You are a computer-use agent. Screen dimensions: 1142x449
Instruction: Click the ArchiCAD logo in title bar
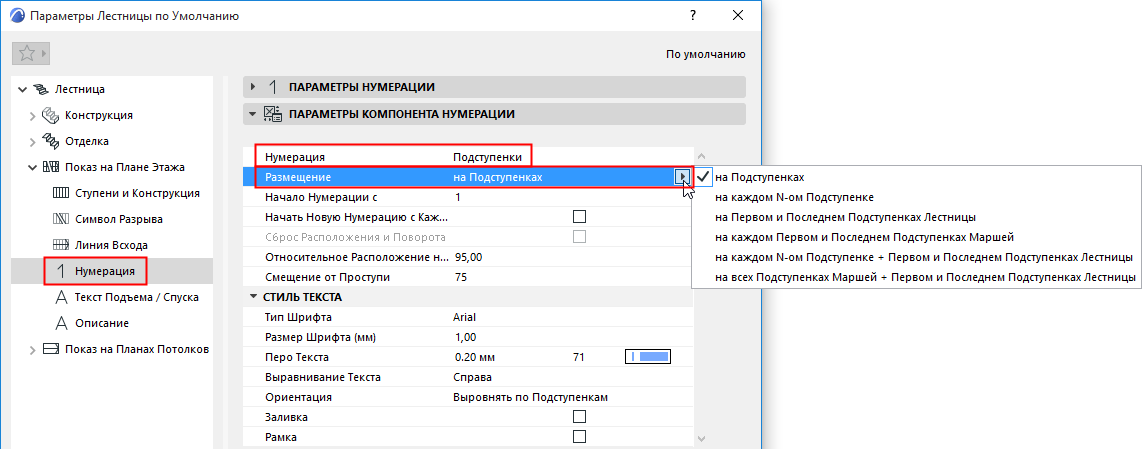tap(17, 15)
